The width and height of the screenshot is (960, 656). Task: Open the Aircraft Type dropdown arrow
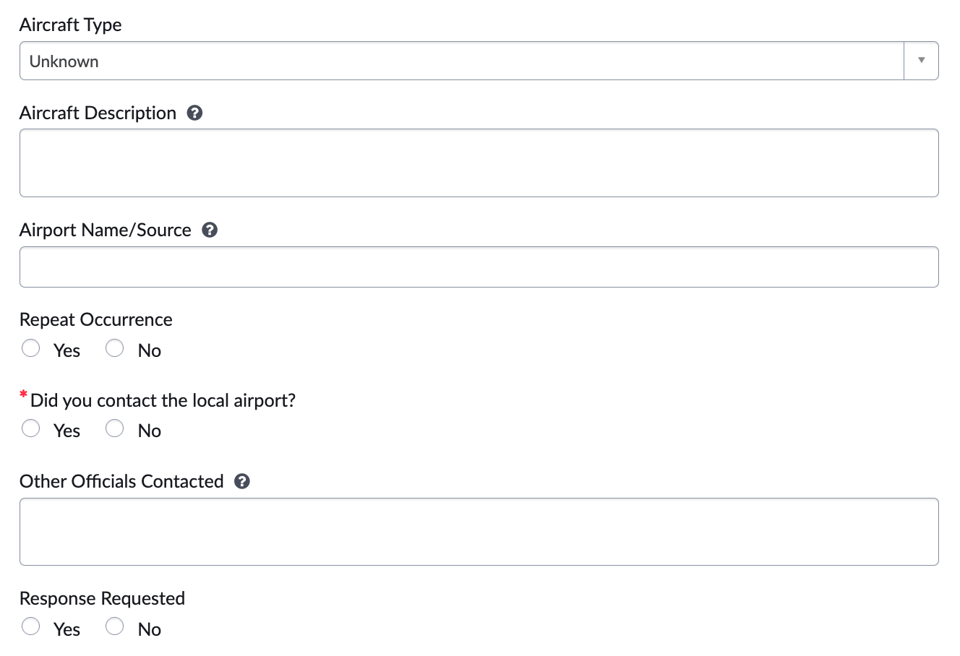[x=921, y=61]
